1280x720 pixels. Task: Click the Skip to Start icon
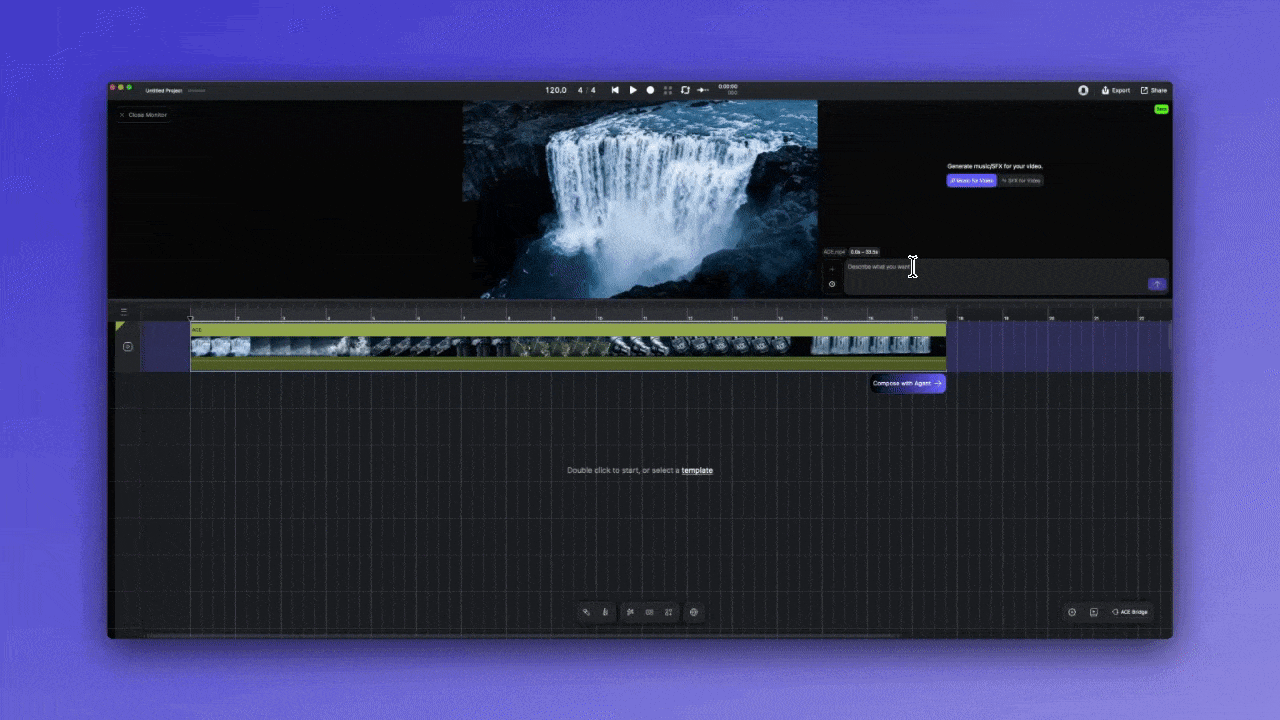click(615, 90)
